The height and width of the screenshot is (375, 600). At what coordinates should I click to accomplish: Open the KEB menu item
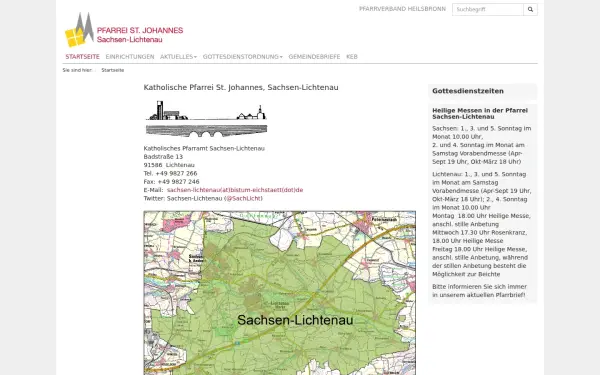[352, 57]
